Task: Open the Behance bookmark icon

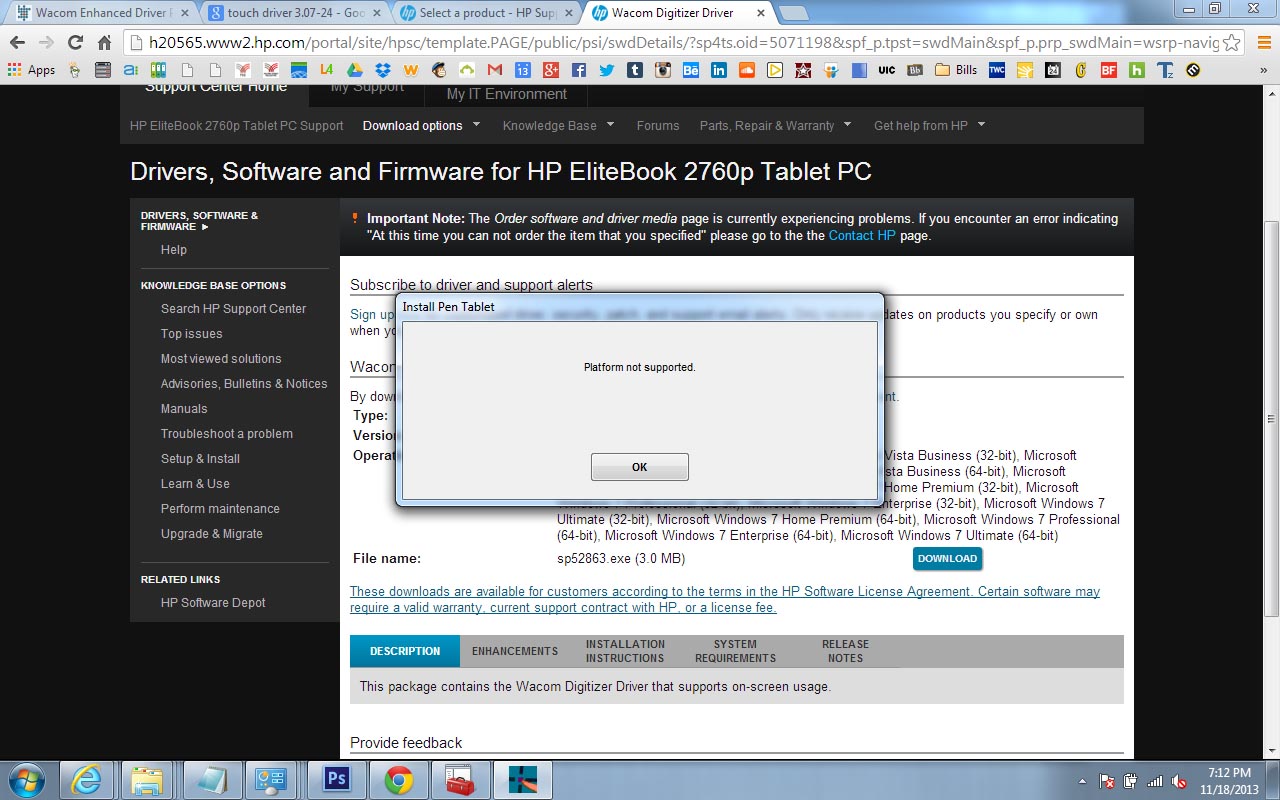Action: coord(691,70)
